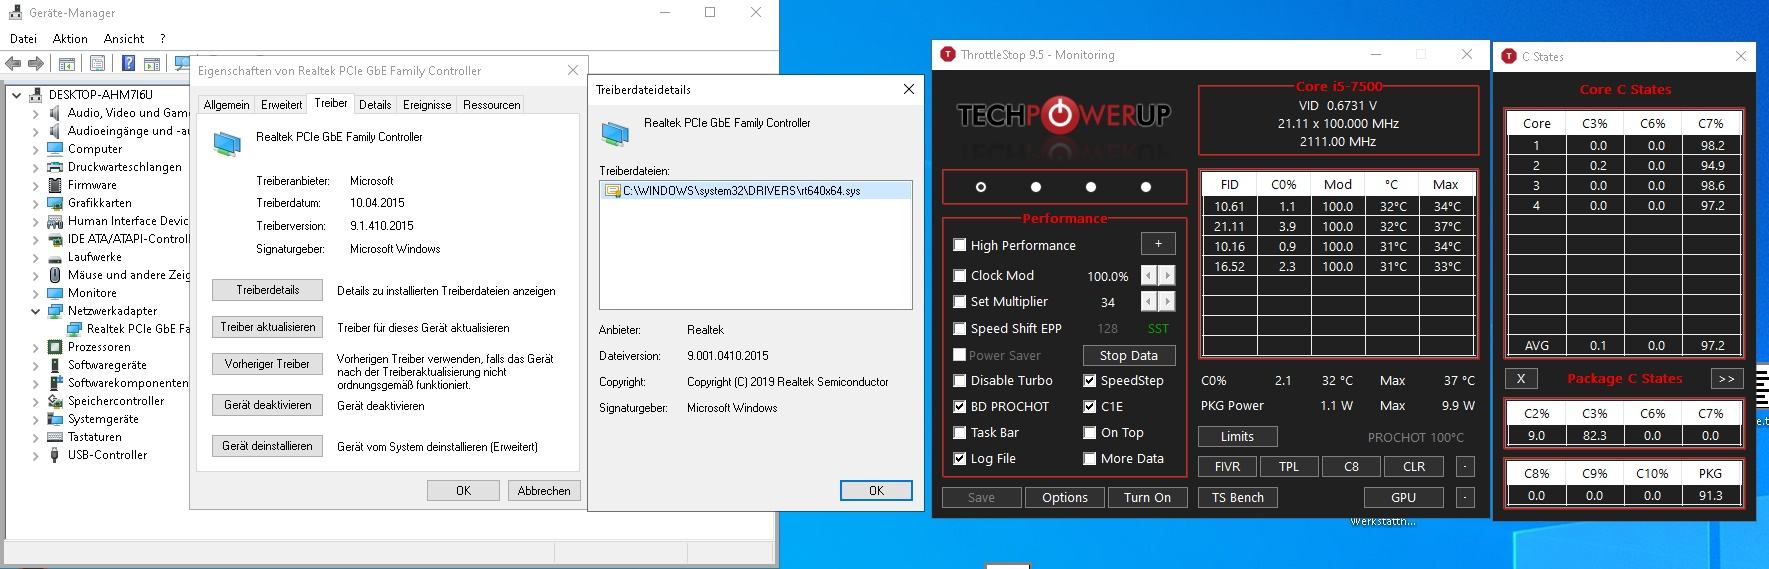Select the second ThrottleStop profile radio button

(x=1035, y=187)
